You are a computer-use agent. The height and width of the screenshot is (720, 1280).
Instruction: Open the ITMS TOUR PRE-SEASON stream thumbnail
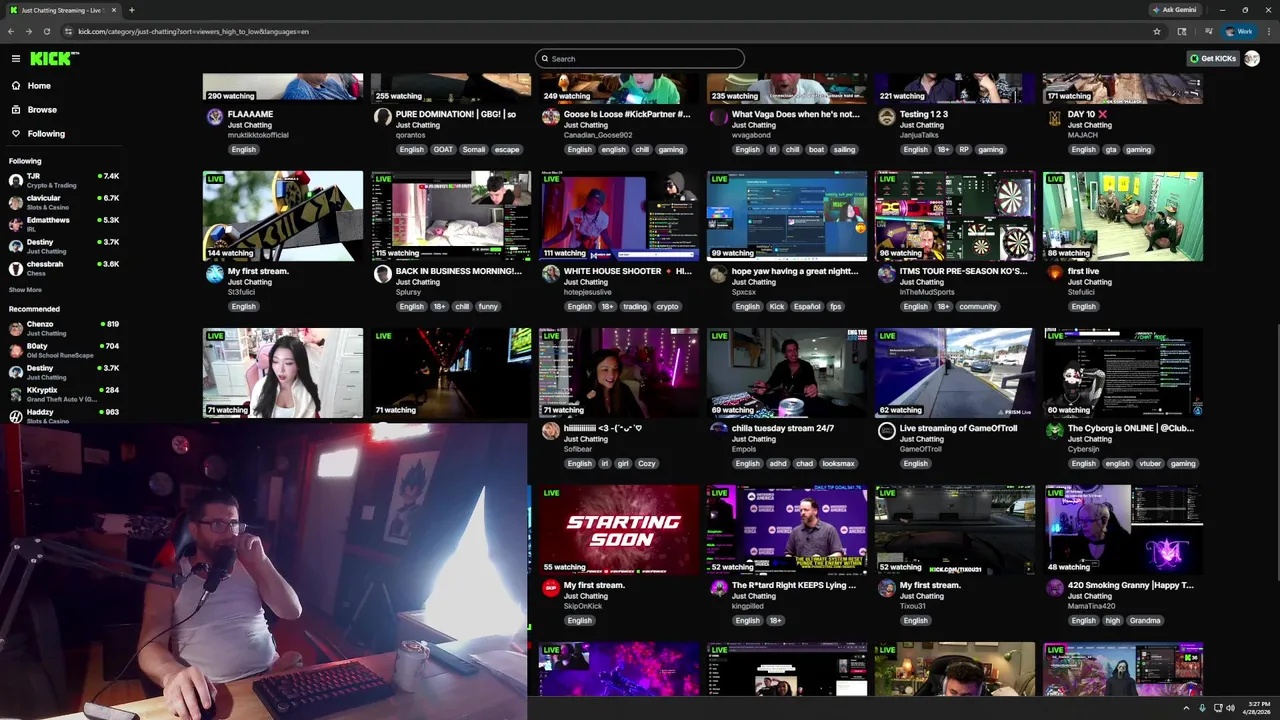(x=955, y=216)
